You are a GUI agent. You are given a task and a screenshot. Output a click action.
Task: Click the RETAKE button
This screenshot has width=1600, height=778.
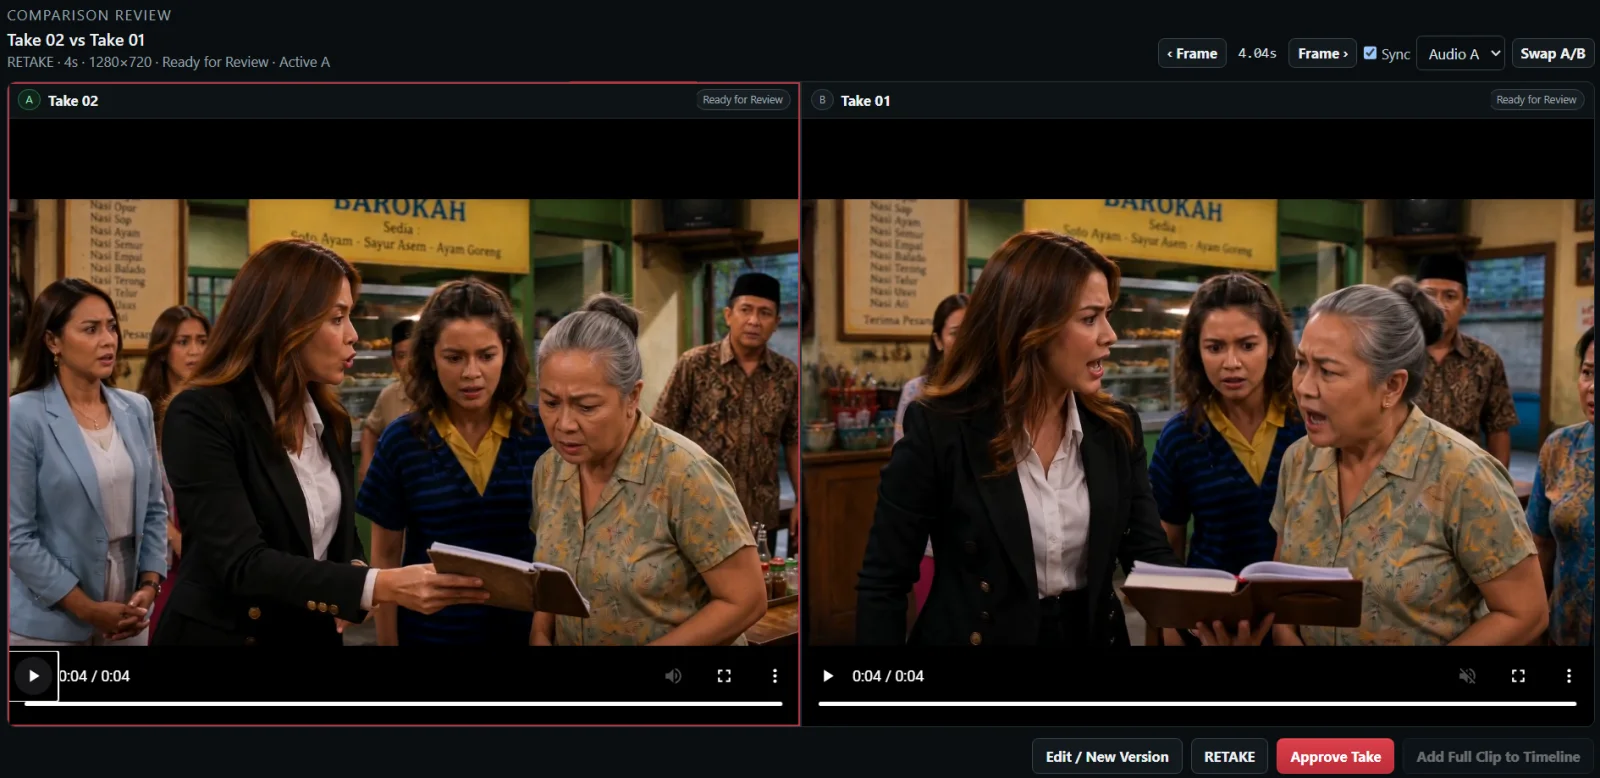[1229, 757]
